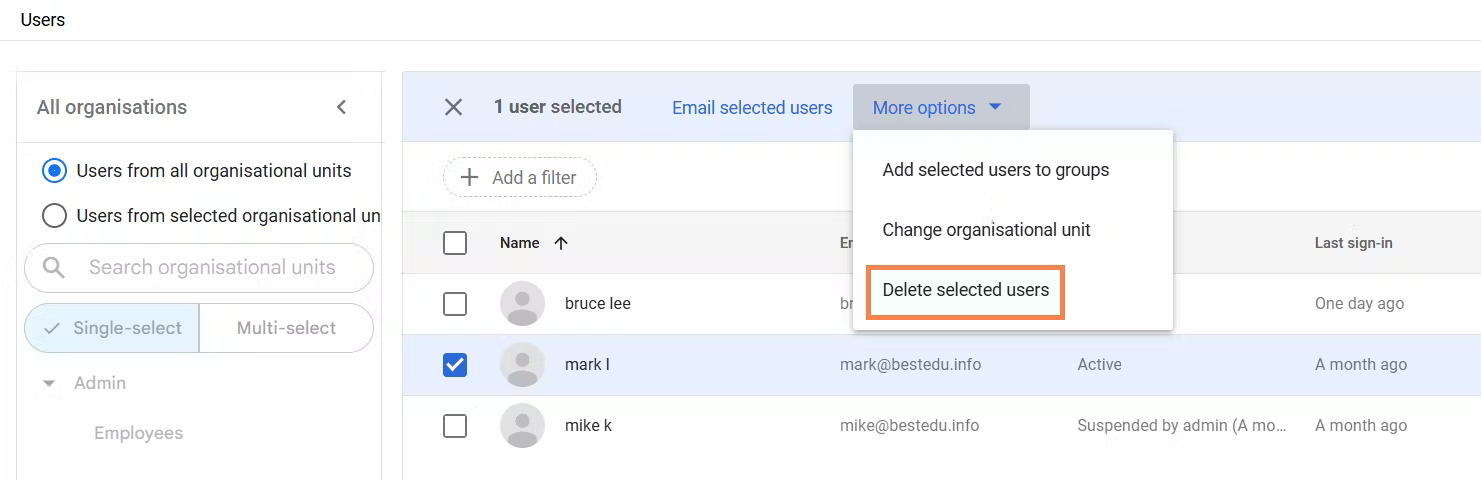Choose Delete selected users
Viewport: 1481px width, 480px height.
(965, 290)
